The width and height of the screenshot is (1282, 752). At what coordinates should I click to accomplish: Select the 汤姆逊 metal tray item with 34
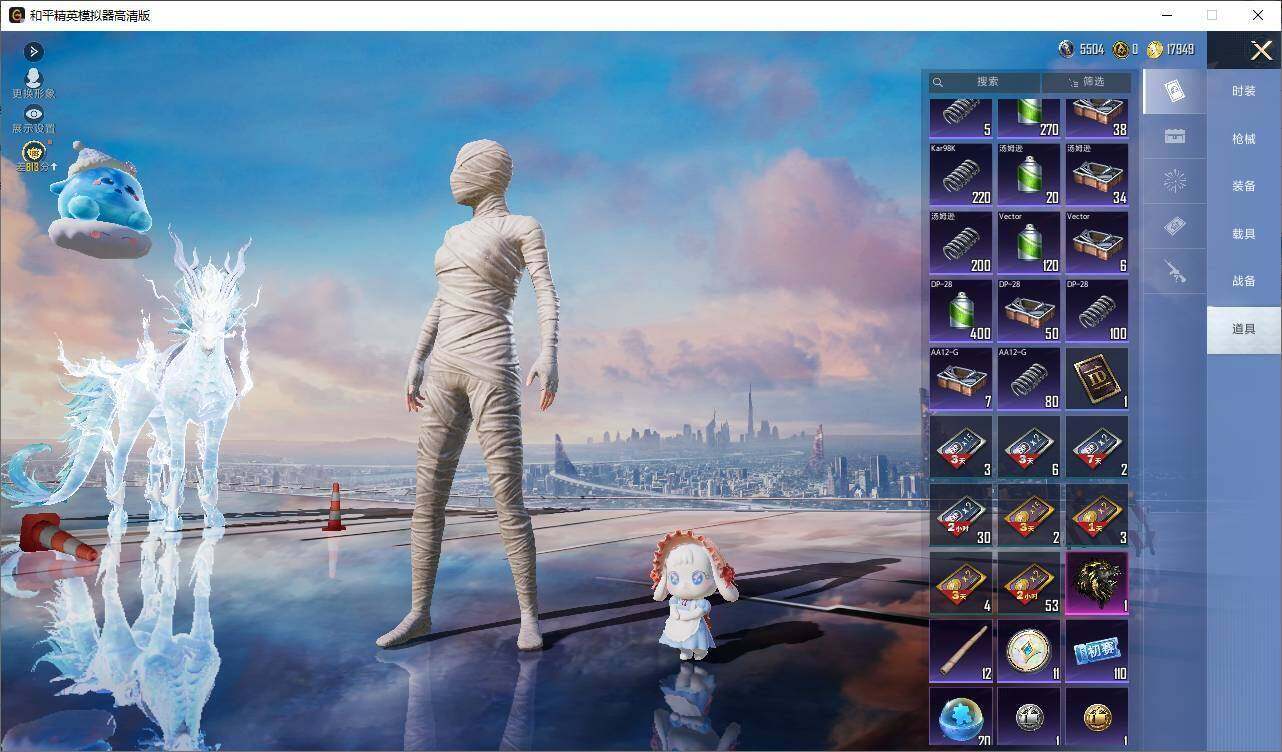pyautogui.click(x=1097, y=174)
